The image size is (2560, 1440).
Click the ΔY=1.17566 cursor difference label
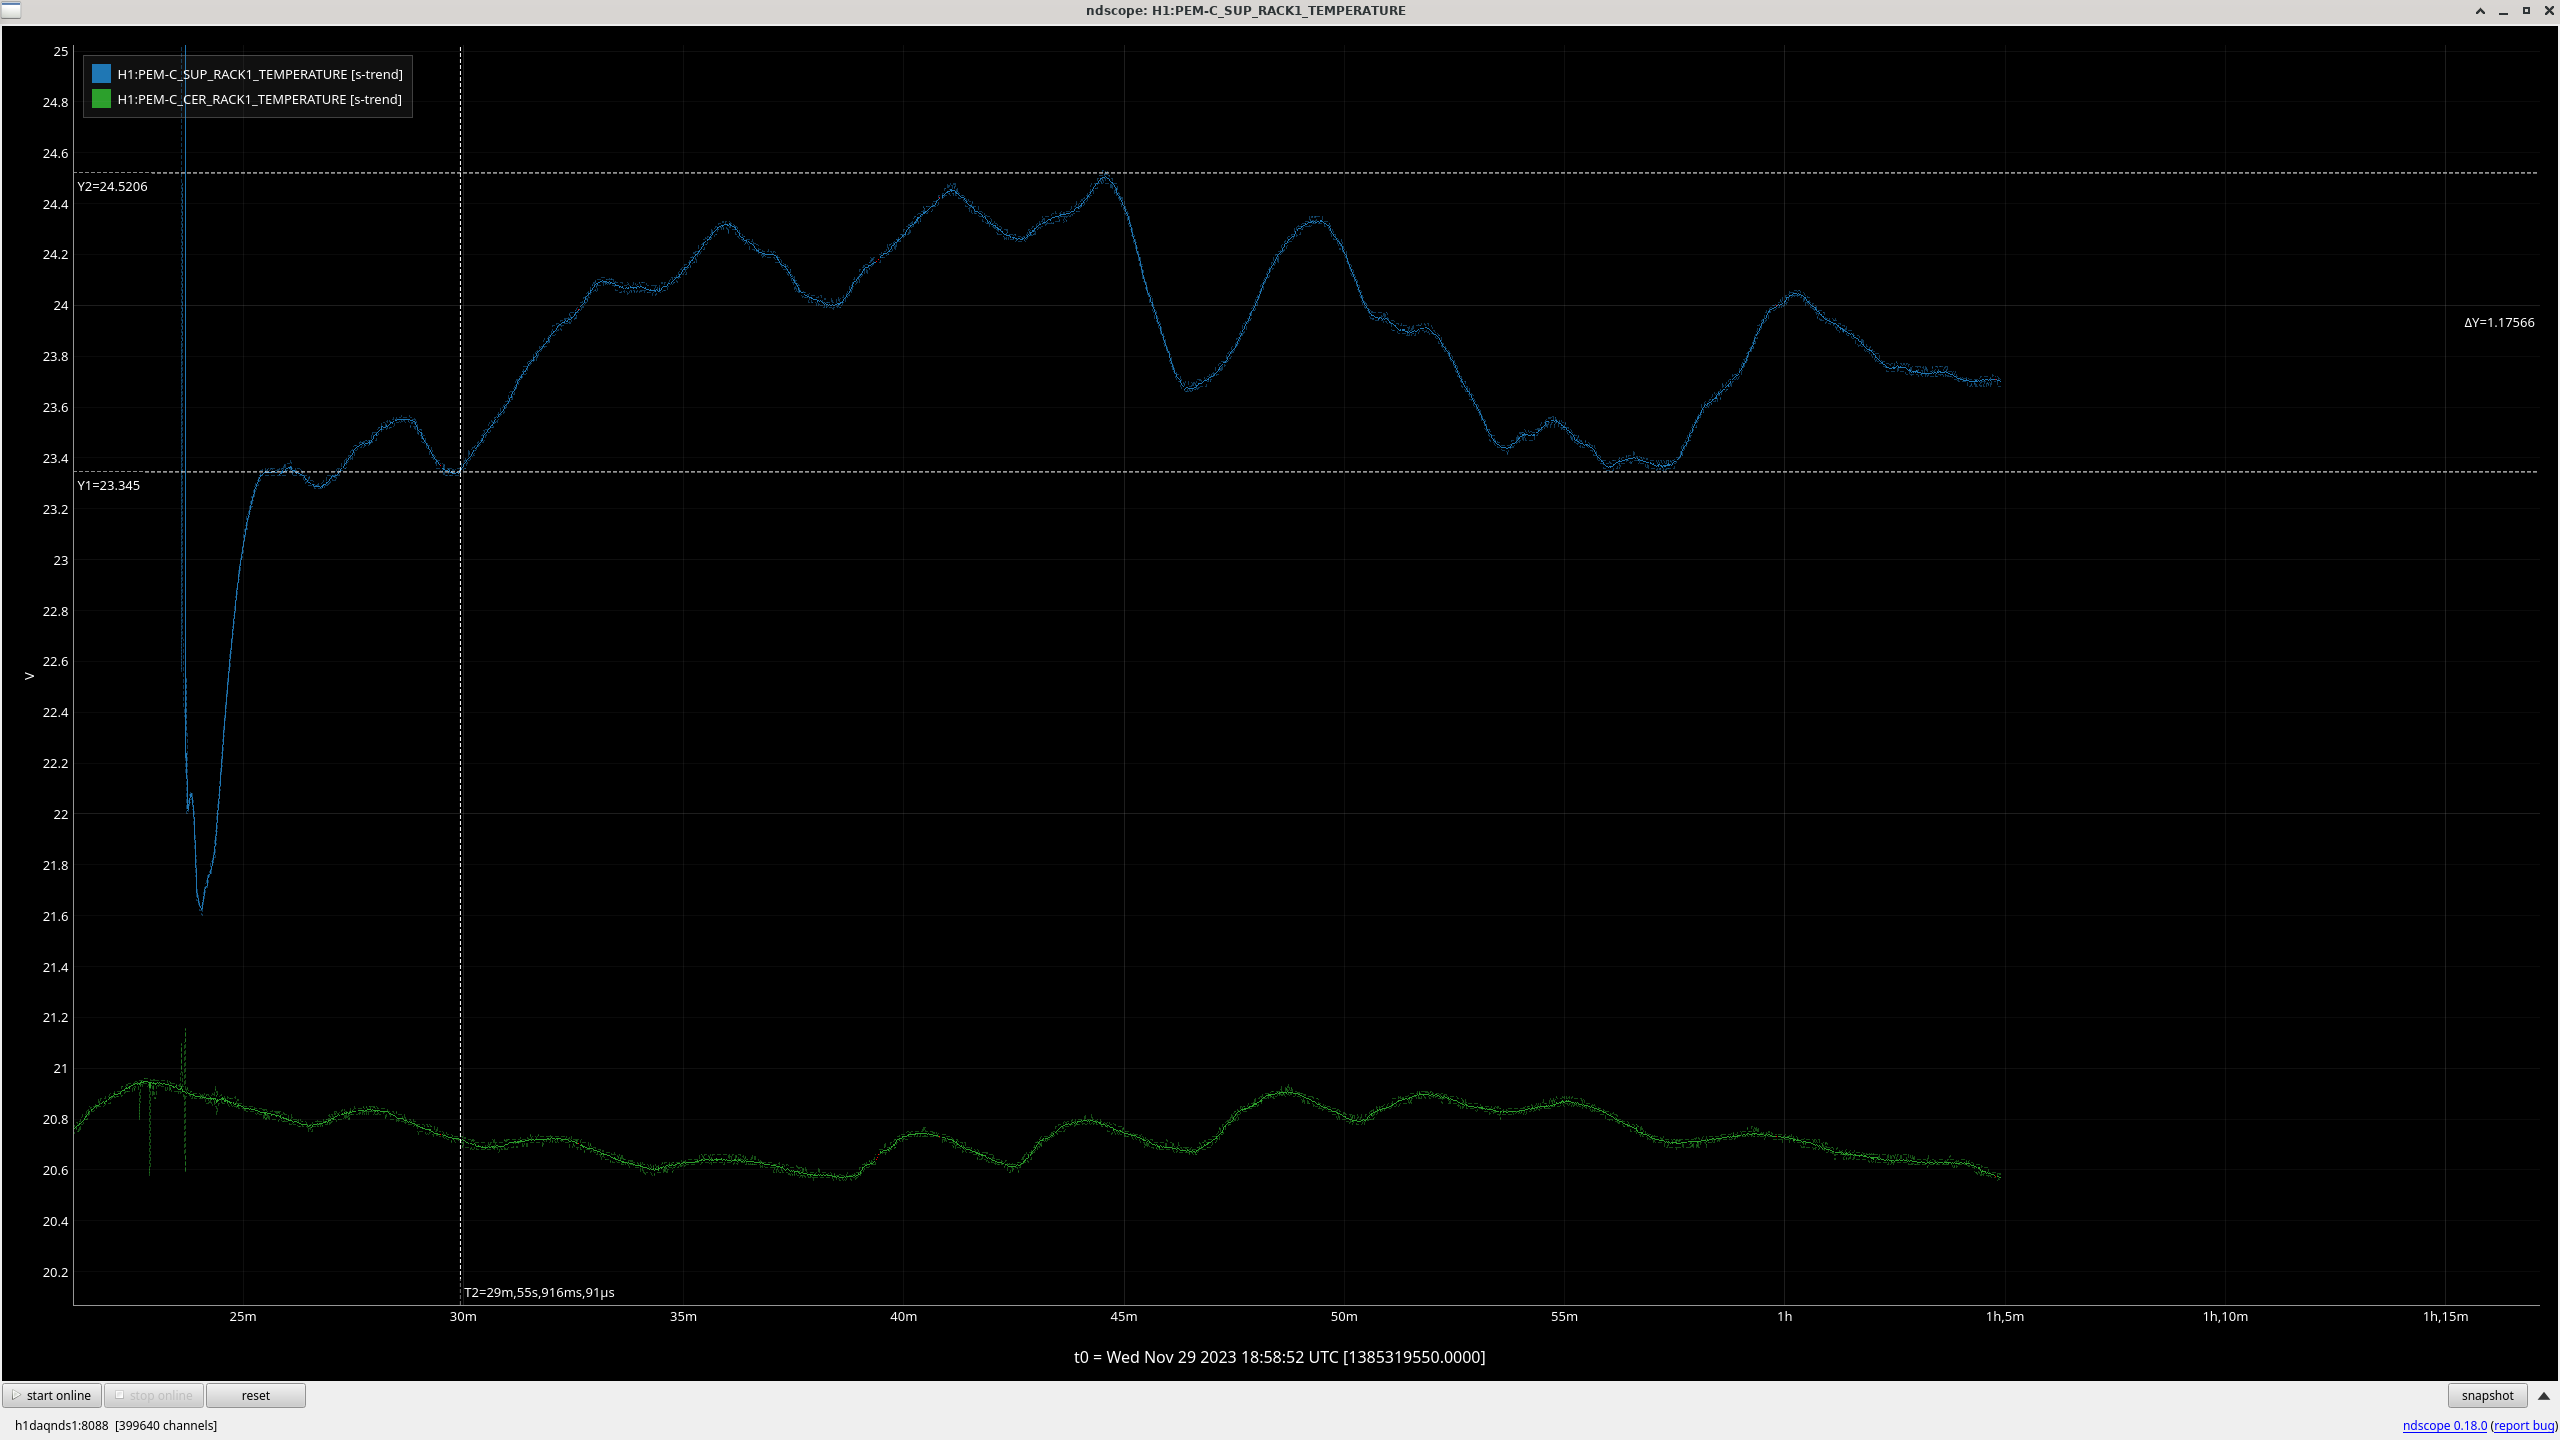[x=2498, y=322]
